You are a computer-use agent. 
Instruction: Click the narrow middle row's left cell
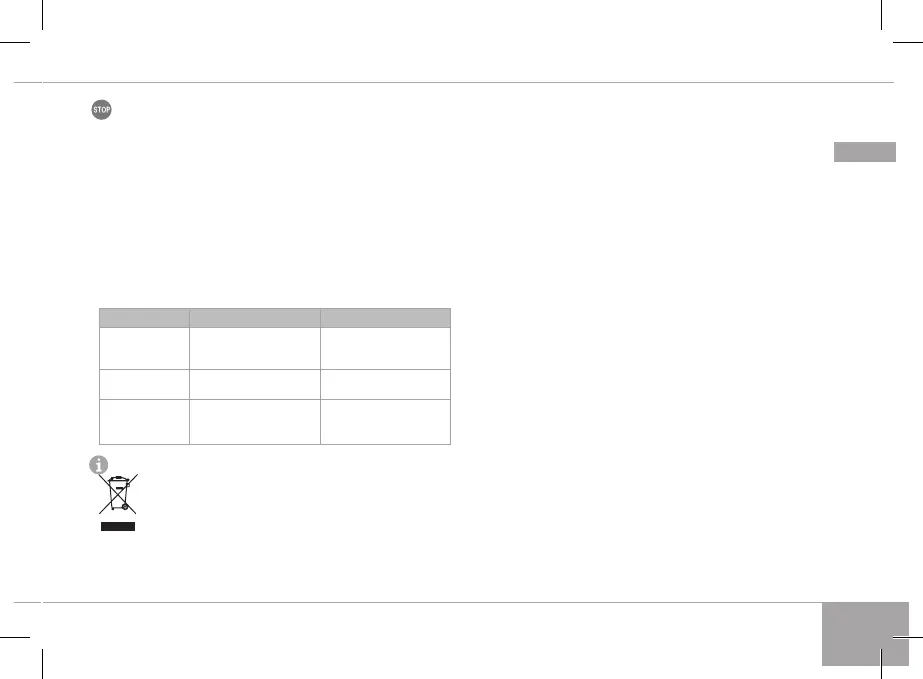[x=145, y=382]
